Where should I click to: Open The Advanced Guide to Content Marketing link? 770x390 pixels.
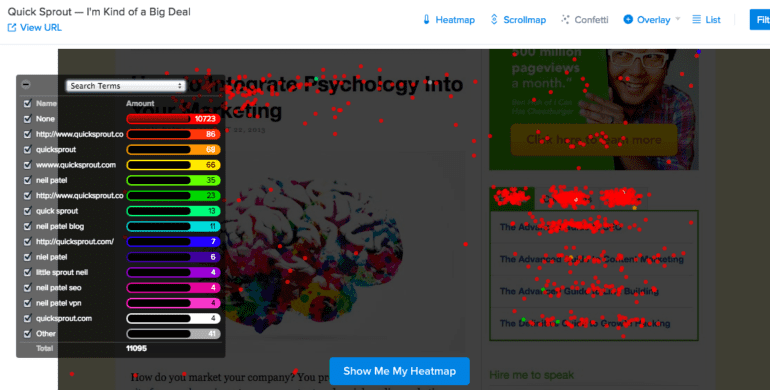pos(591,259)
